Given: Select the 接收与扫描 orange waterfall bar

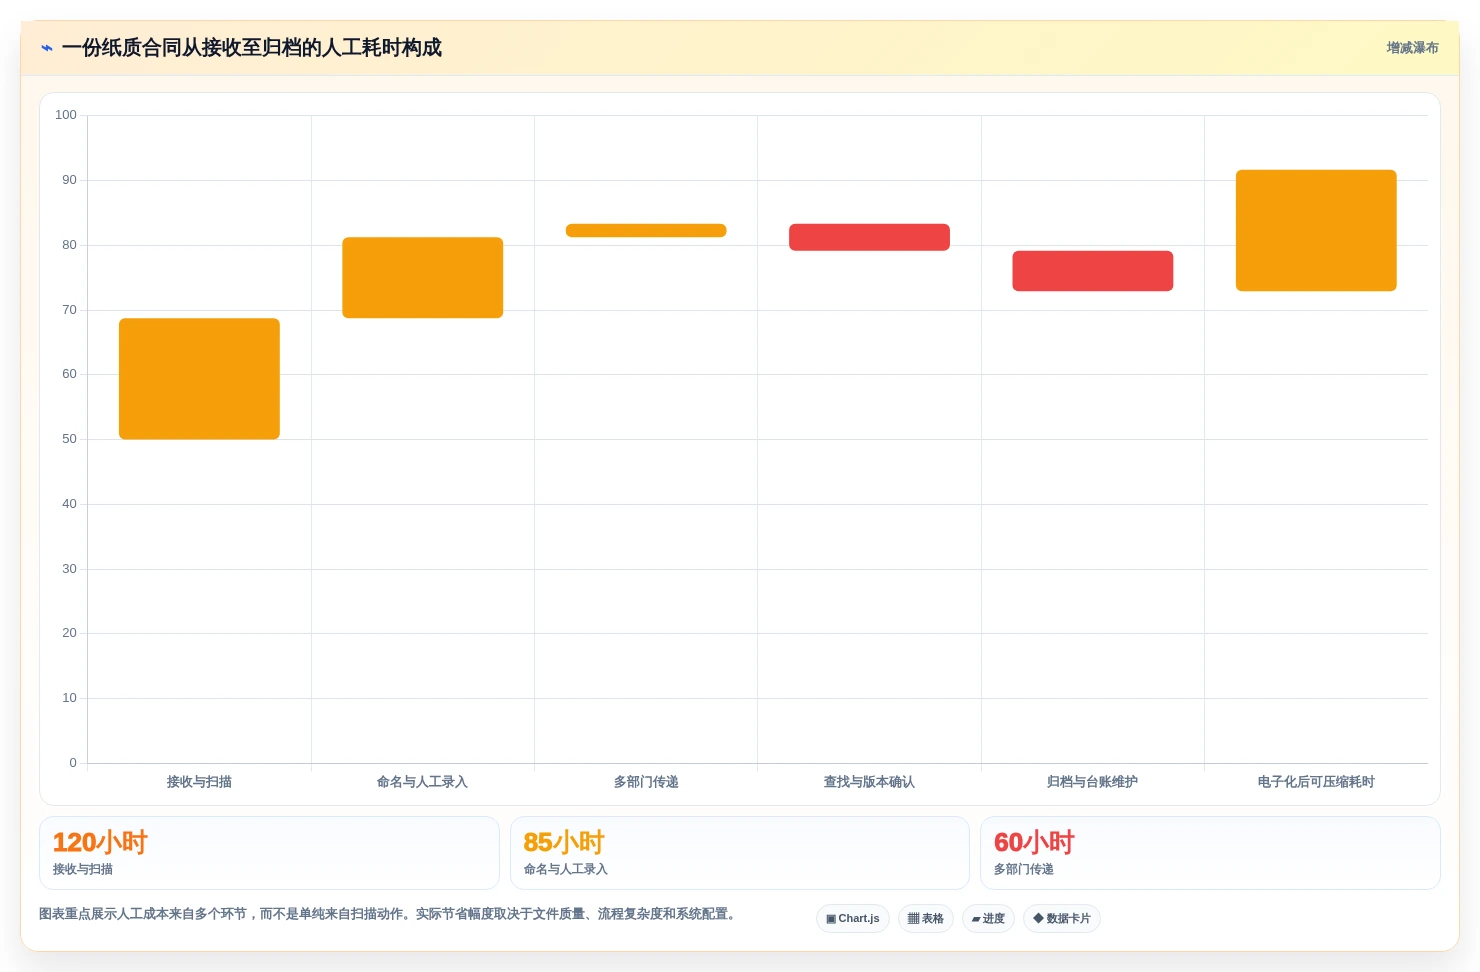Looking at the screenshot, I should [199, 379].
